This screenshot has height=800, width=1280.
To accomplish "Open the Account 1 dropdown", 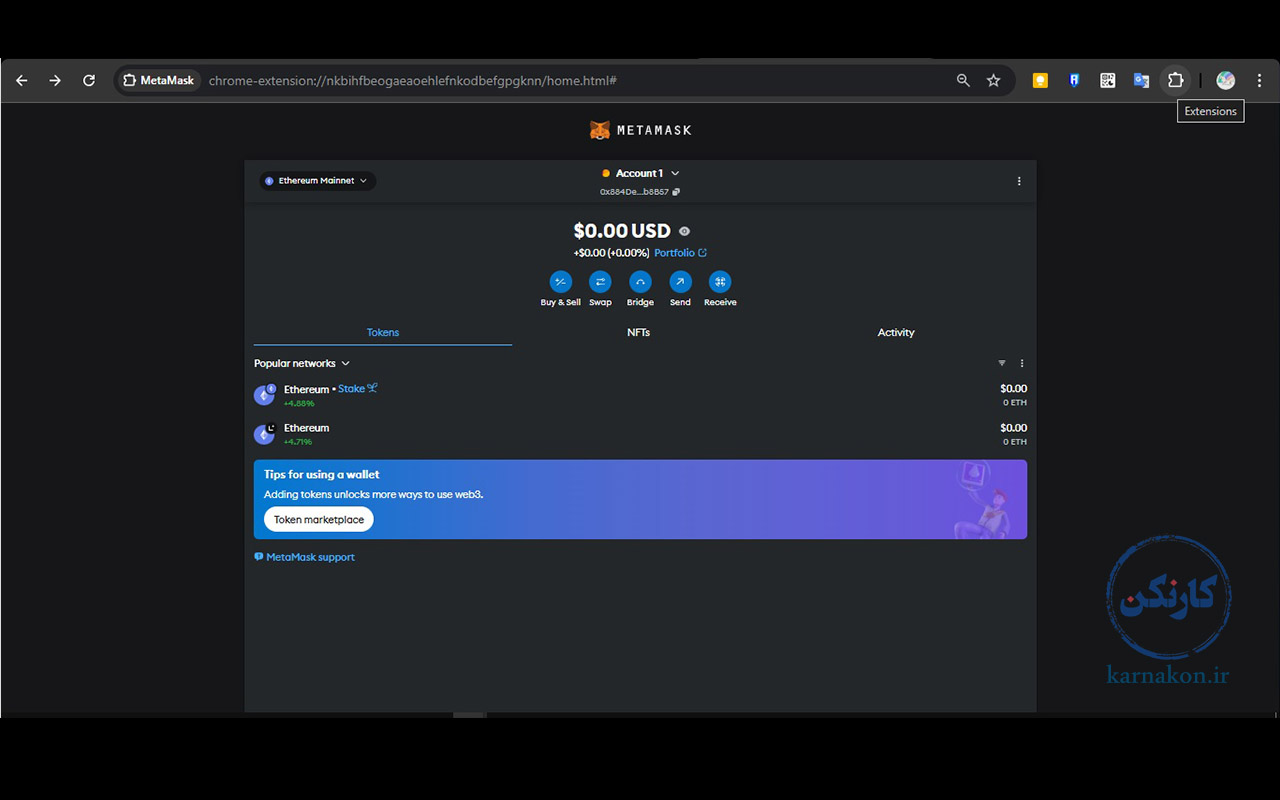I will pyautogui.click(x=640, y=173).
